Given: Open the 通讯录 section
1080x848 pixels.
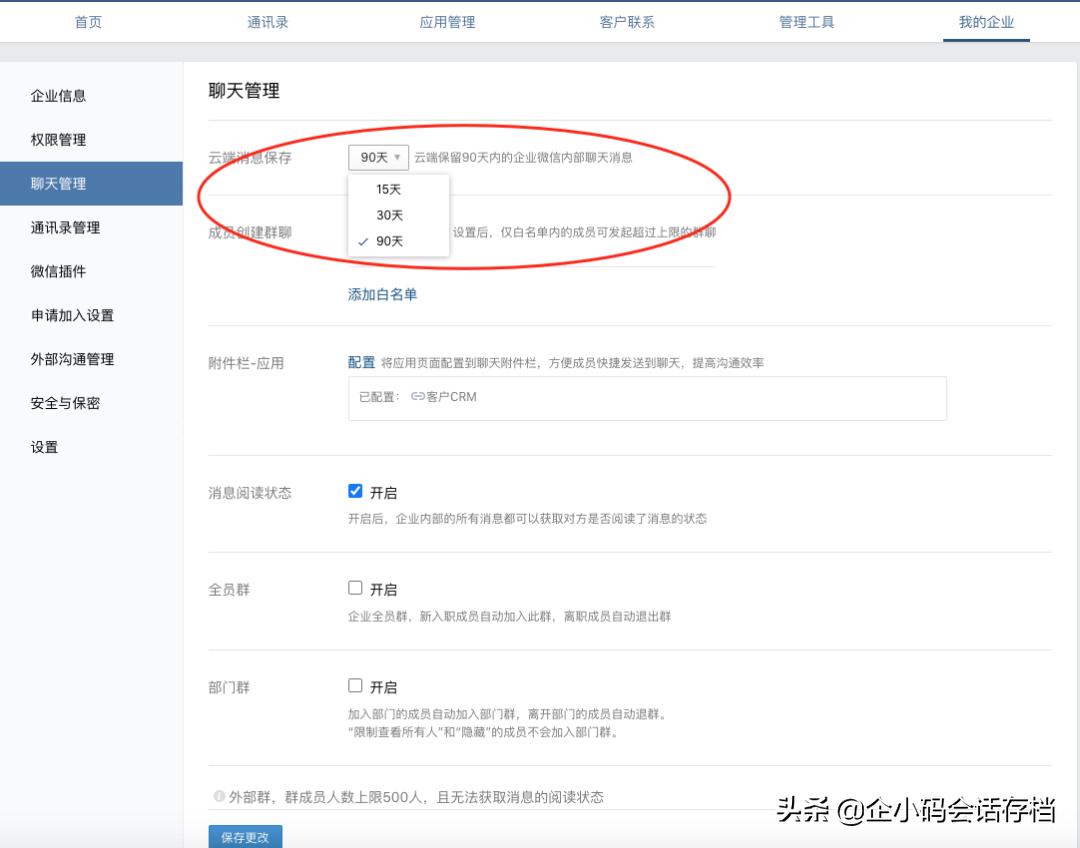Looking at the screenshot, I should [x=266, y=20].
